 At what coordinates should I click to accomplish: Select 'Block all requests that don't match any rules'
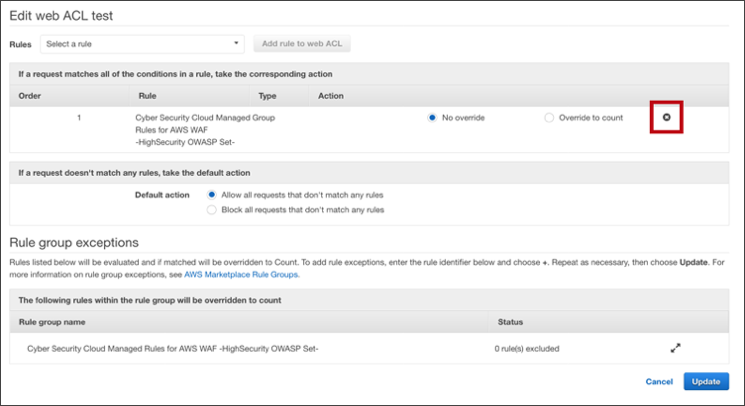(211, 210)
